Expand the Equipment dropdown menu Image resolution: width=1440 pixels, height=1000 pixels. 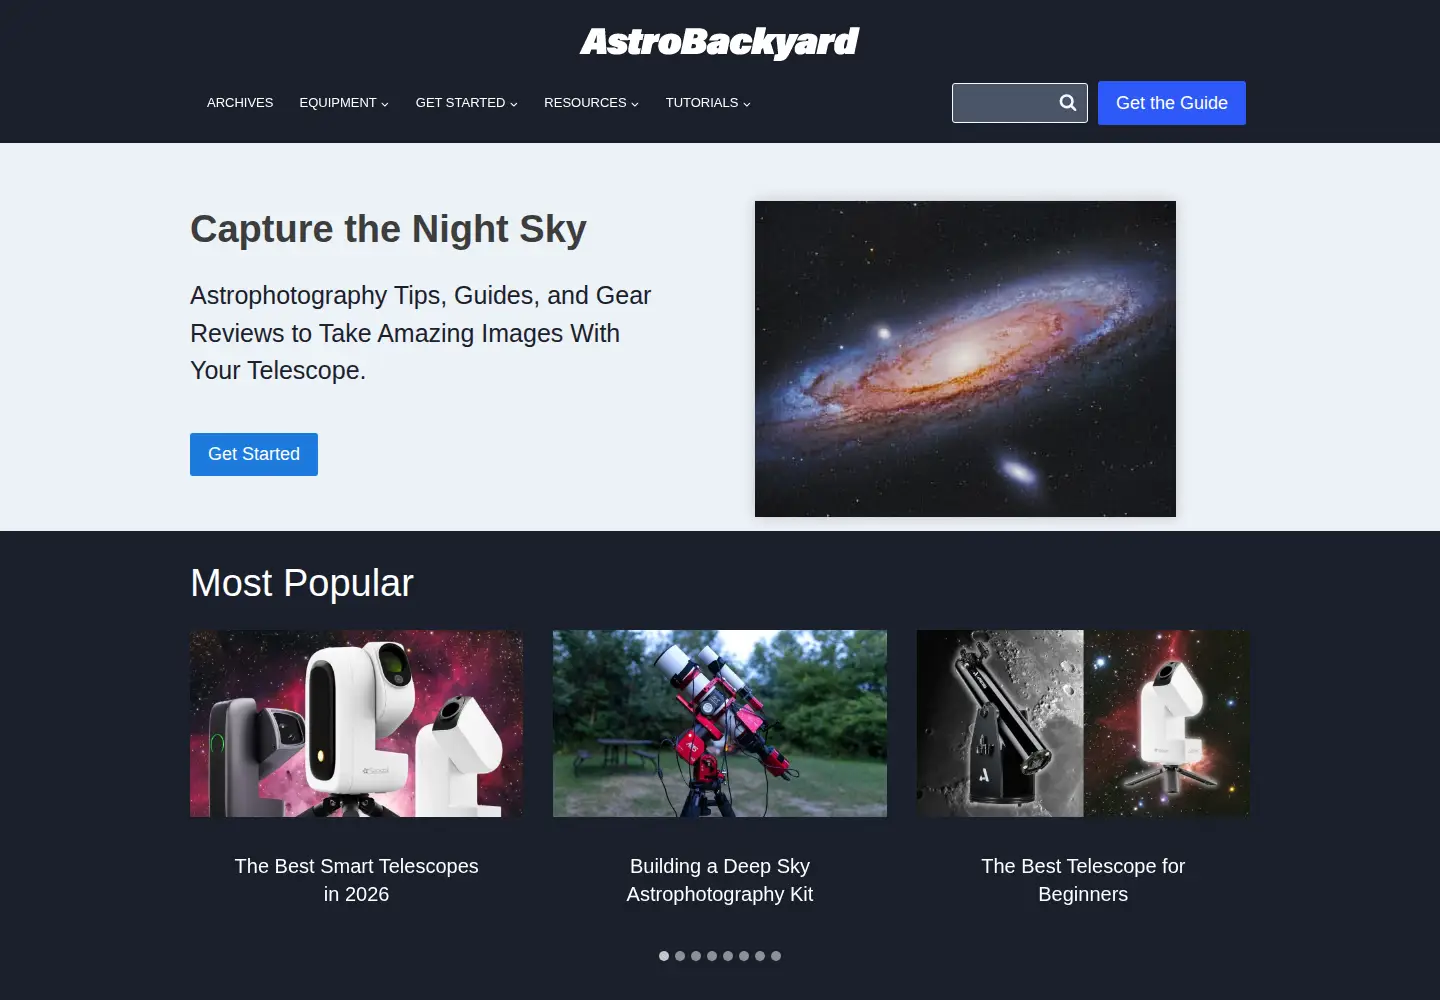[344, 103]
